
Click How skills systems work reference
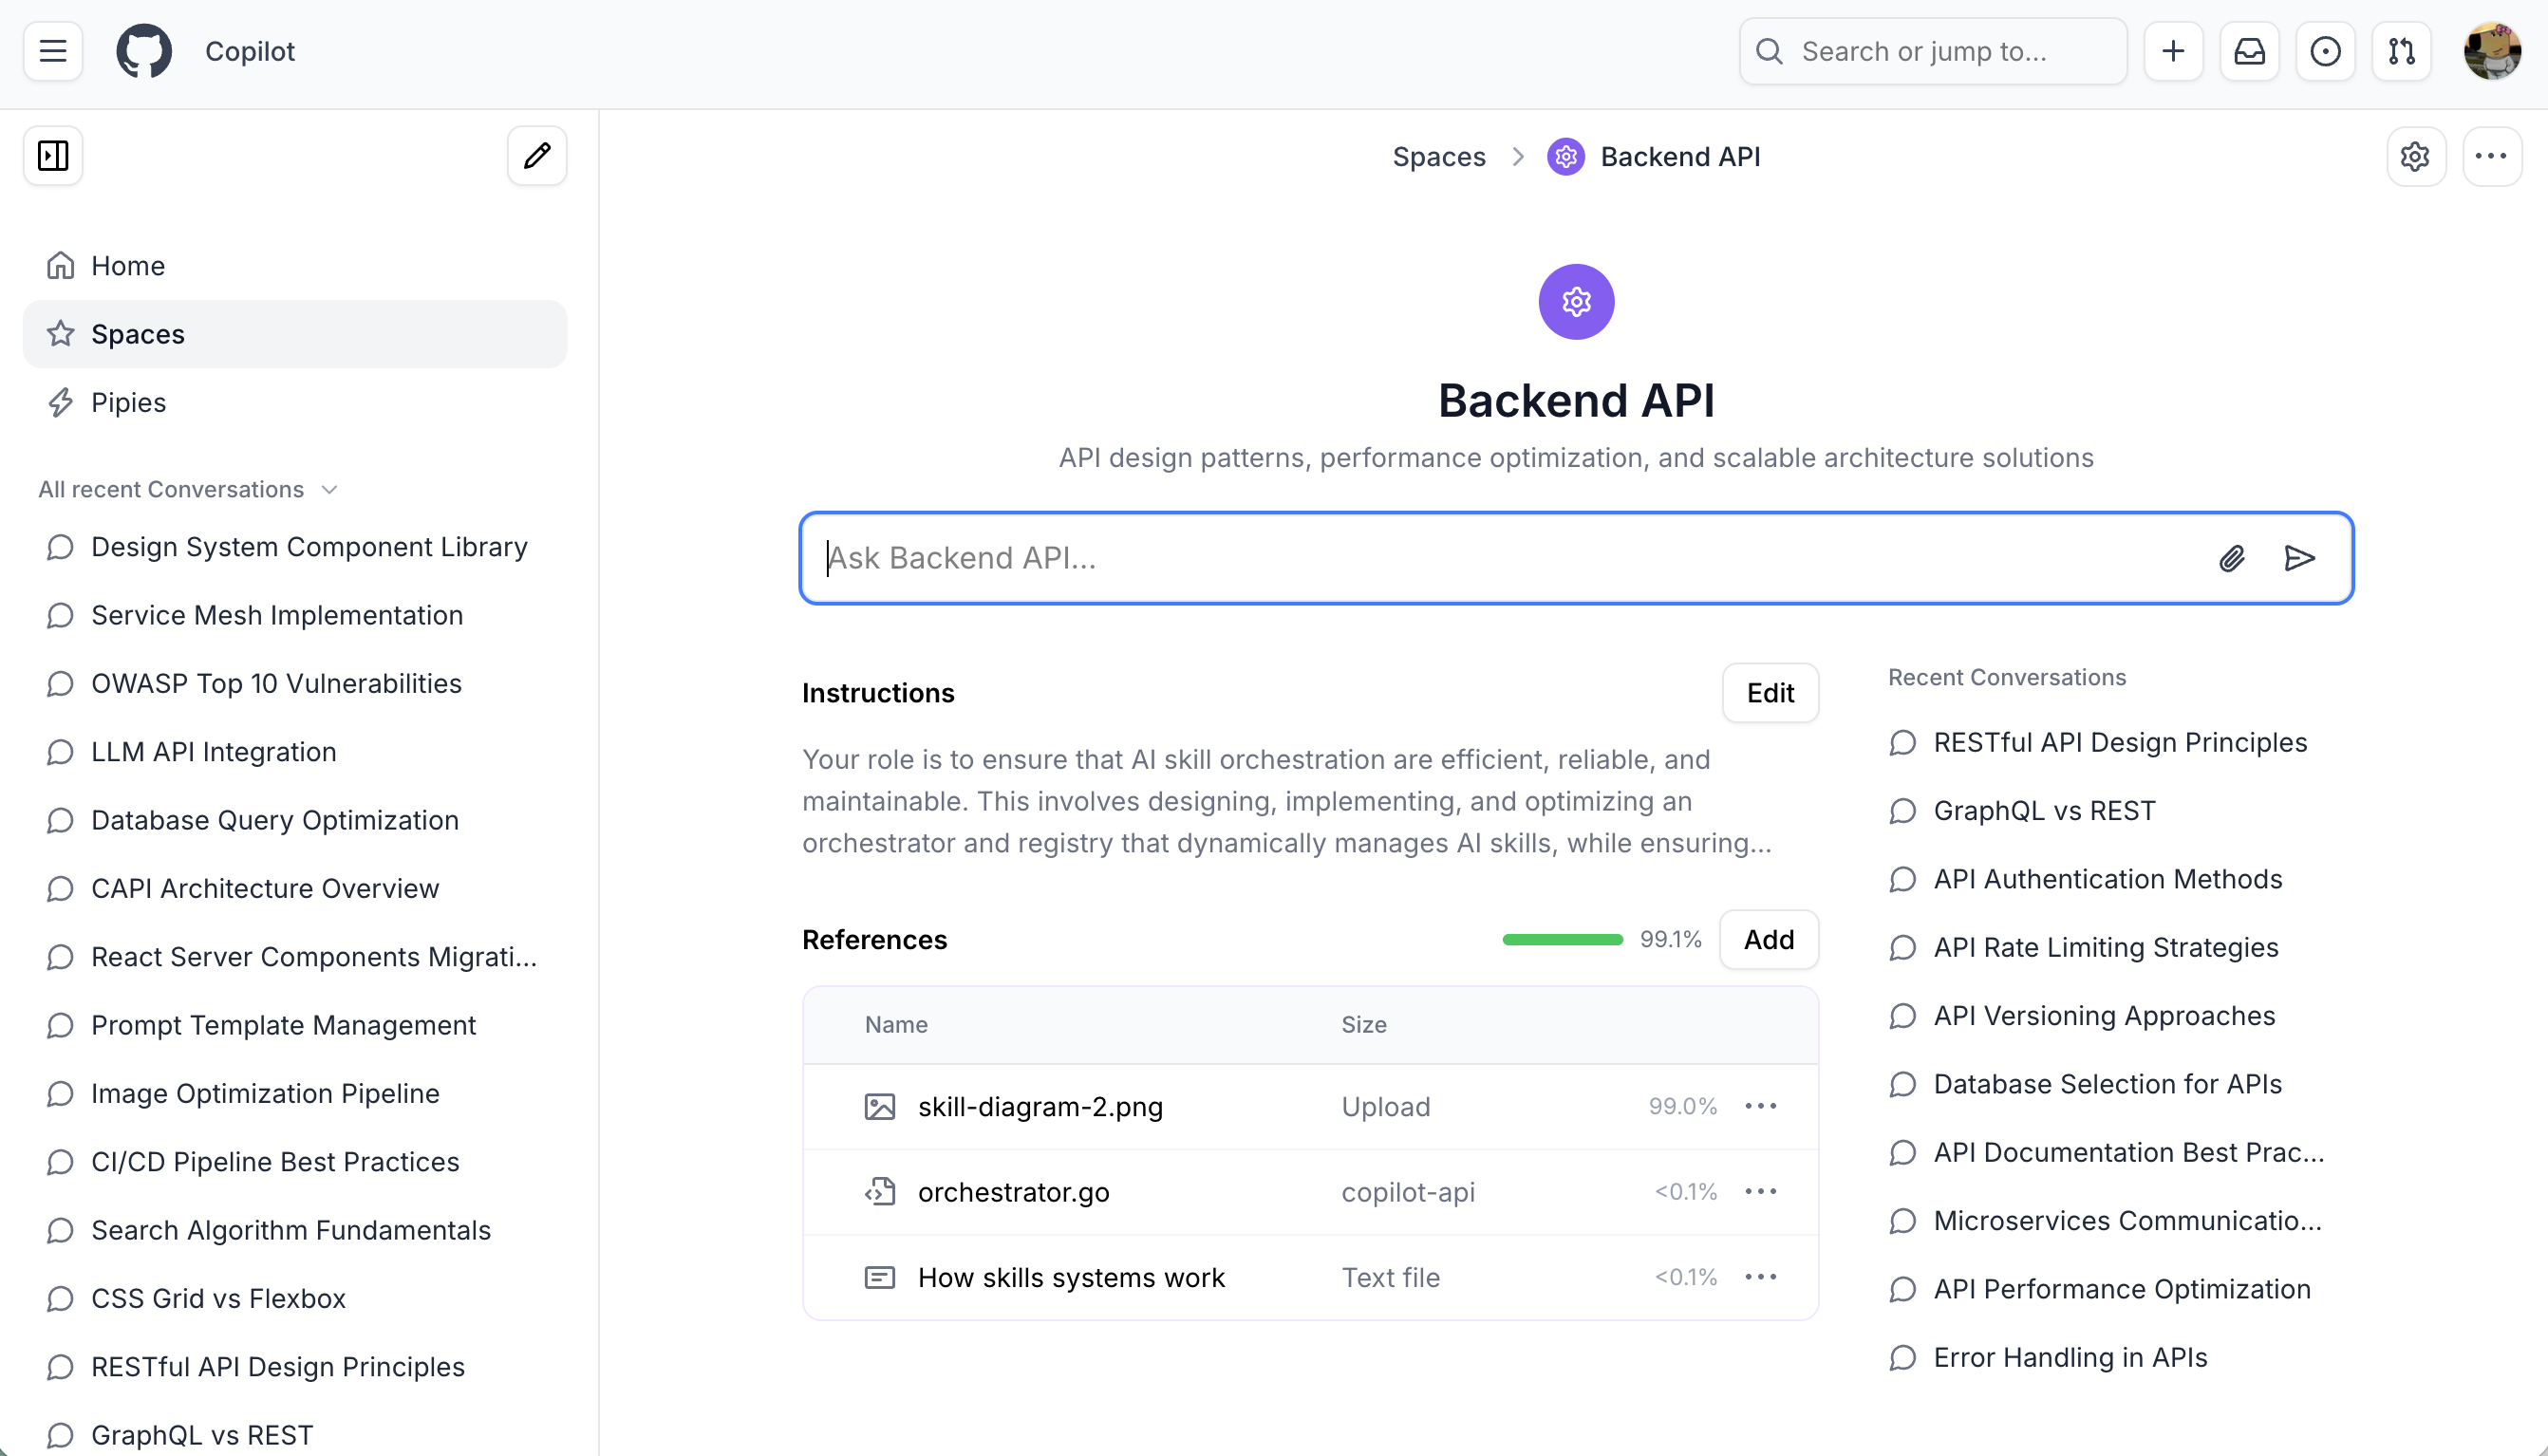coord(1071,1277)
